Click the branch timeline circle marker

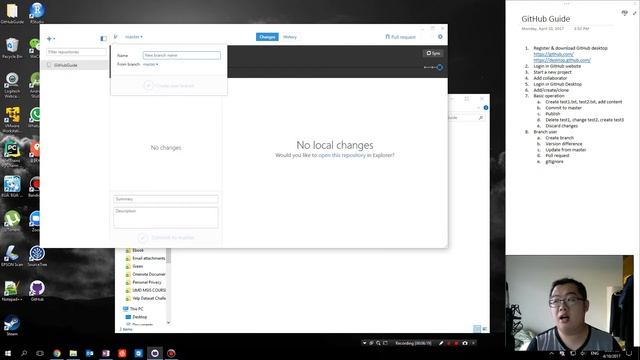click(440, 67)
